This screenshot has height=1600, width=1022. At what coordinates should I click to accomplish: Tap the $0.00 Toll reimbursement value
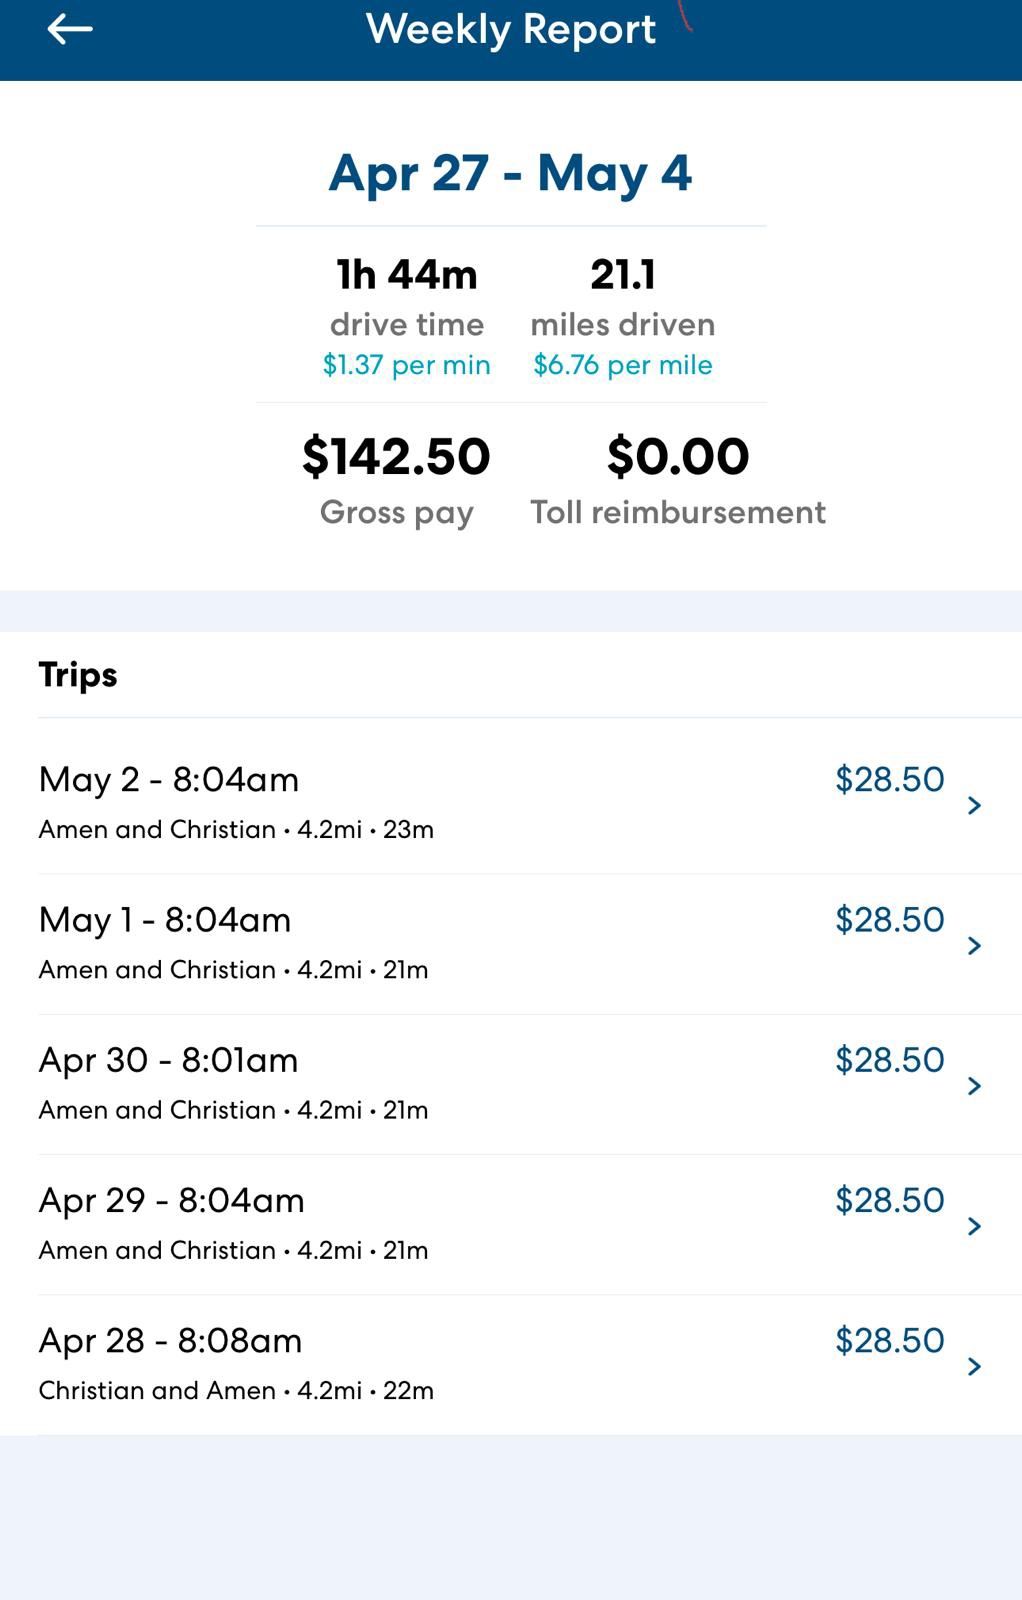(678, 456)
